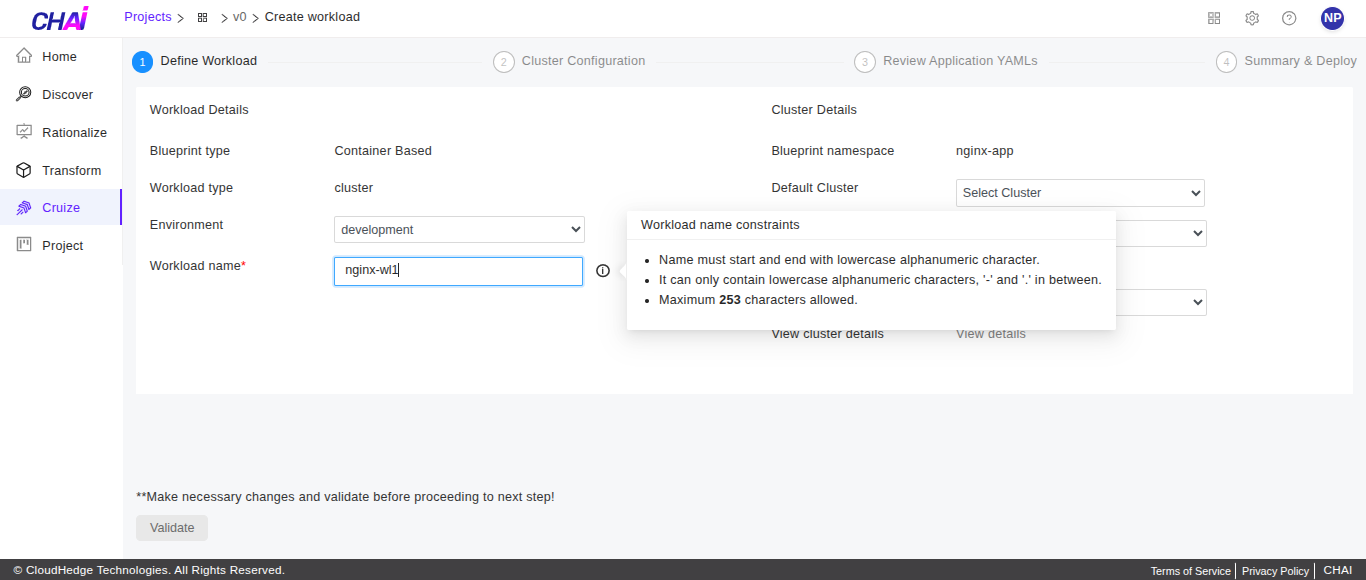Open Discover in the sidebar
Viewport: 1366px width, 580px height.
(x=67, y=95)
